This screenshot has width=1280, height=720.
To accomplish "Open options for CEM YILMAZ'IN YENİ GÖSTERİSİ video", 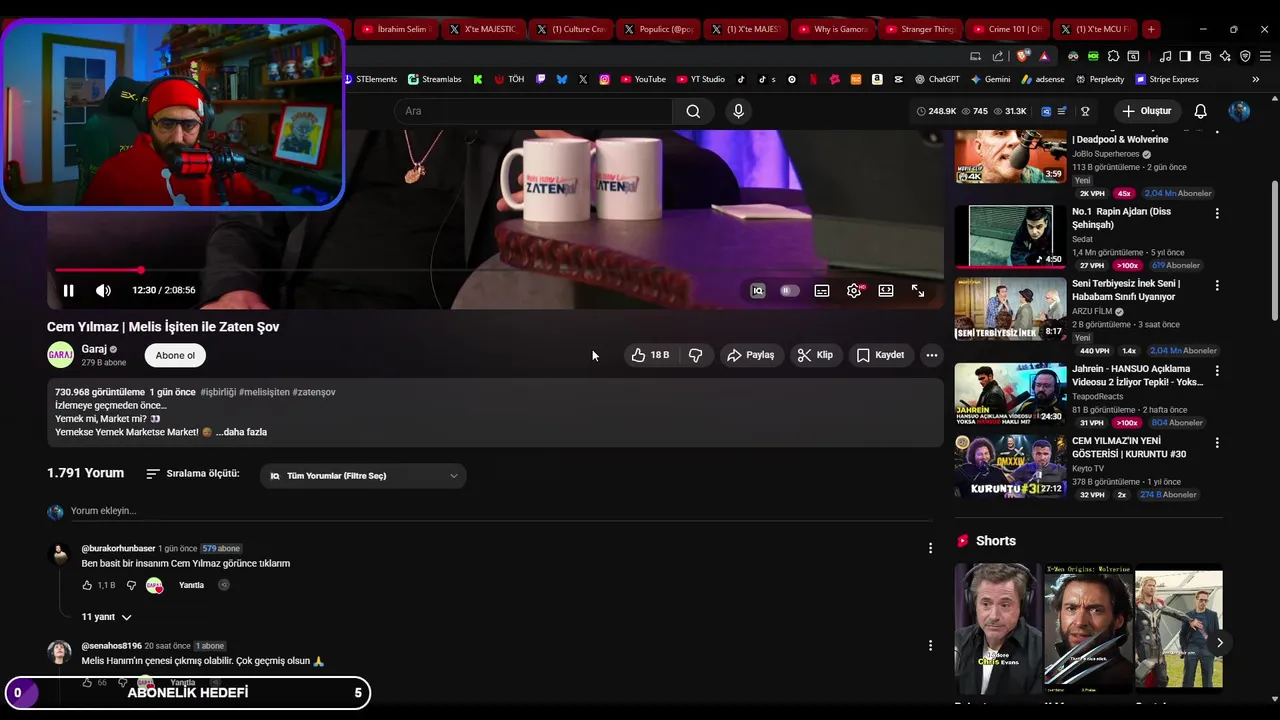I will pos(1217,443).
